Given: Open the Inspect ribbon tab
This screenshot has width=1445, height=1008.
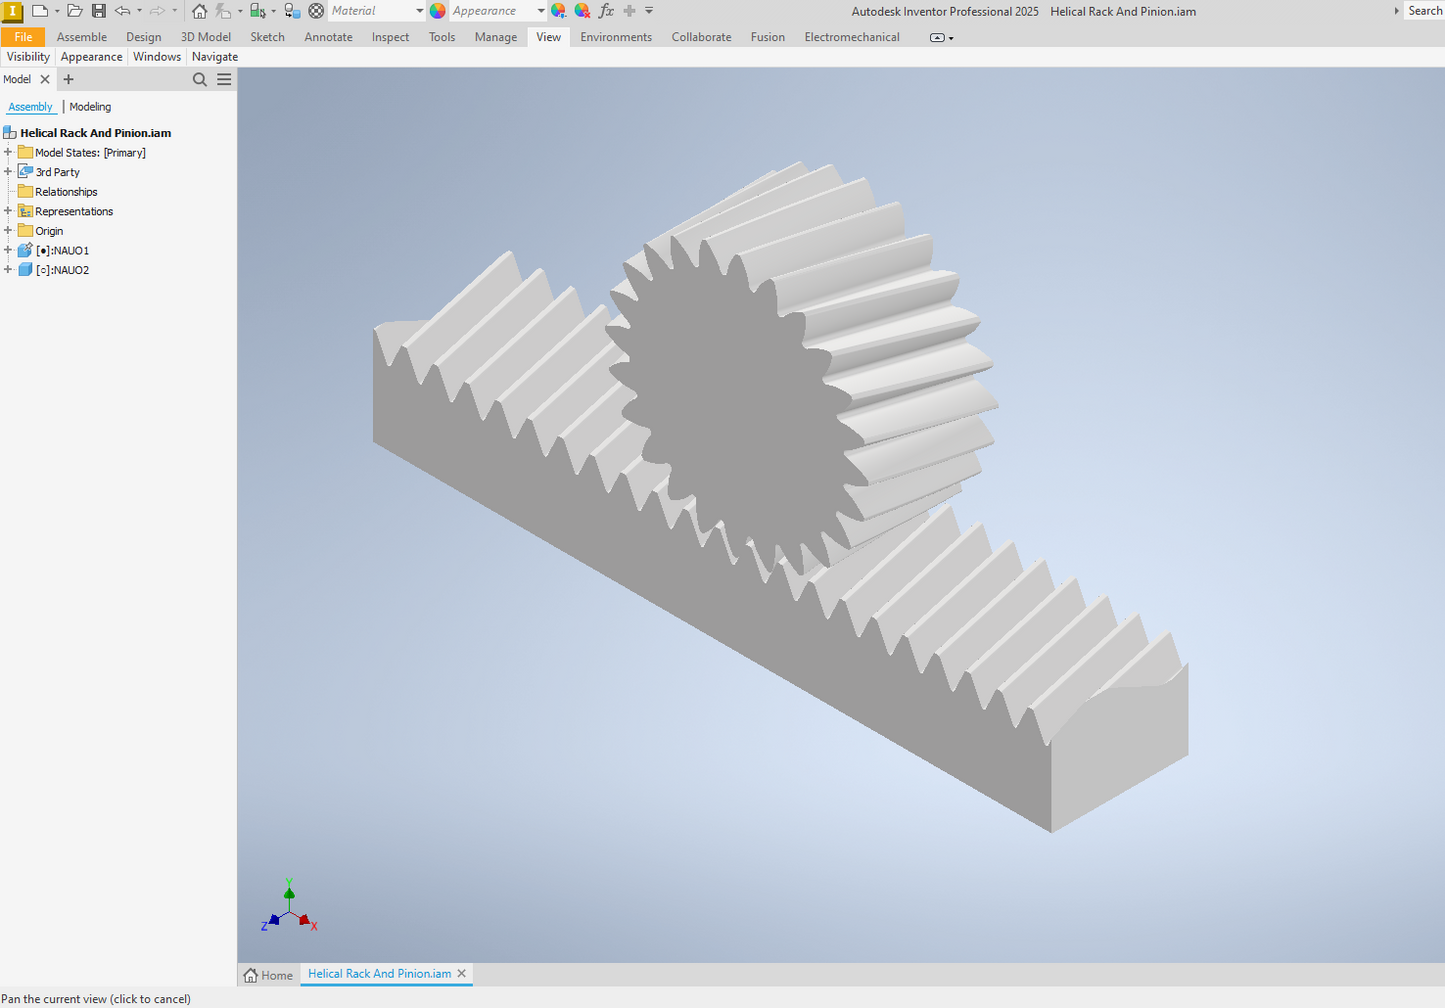Looking at the screenshot, I should click(x=390, y=37).
